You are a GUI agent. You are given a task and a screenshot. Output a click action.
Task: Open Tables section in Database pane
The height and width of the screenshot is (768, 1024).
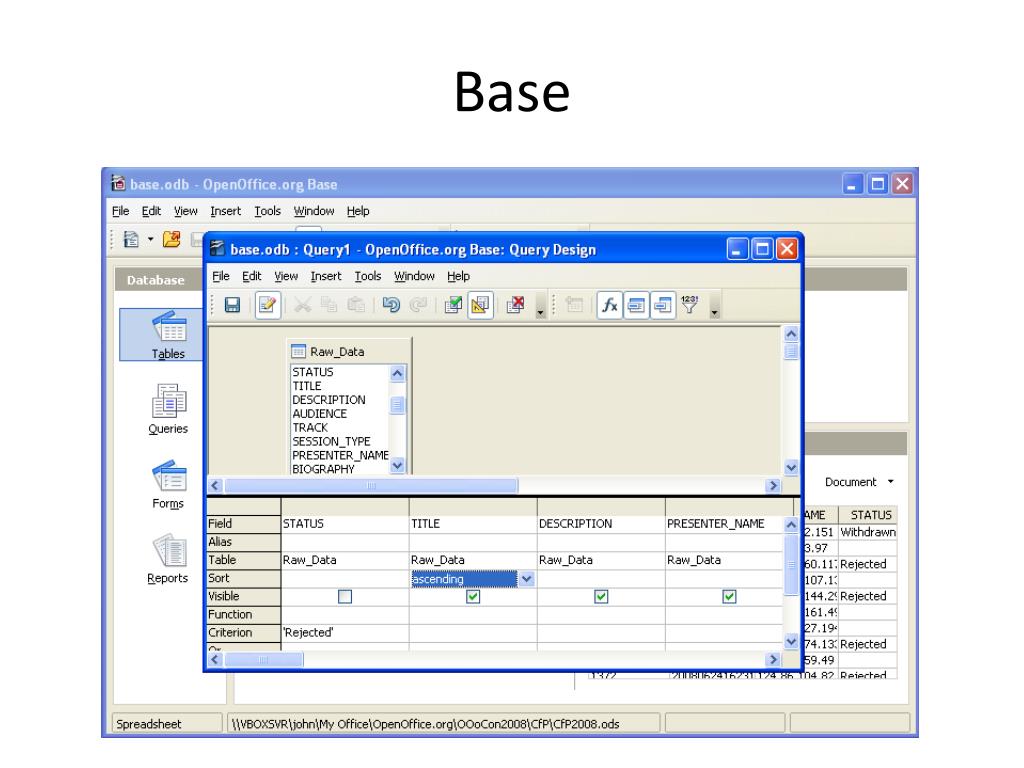pyautogui.click(x=168, y=335)
